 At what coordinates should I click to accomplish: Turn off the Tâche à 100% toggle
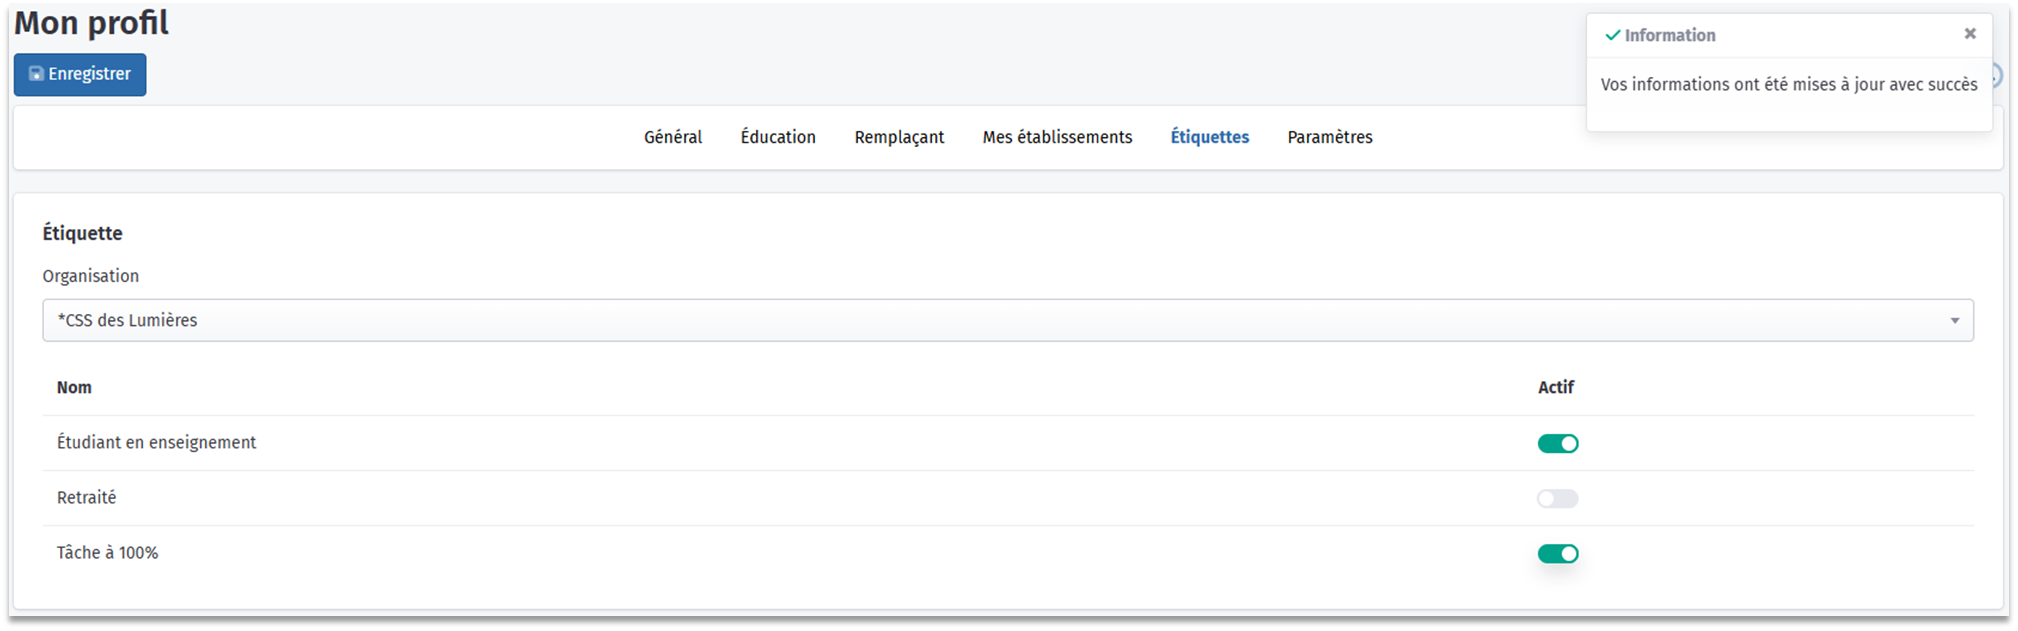1558,553
